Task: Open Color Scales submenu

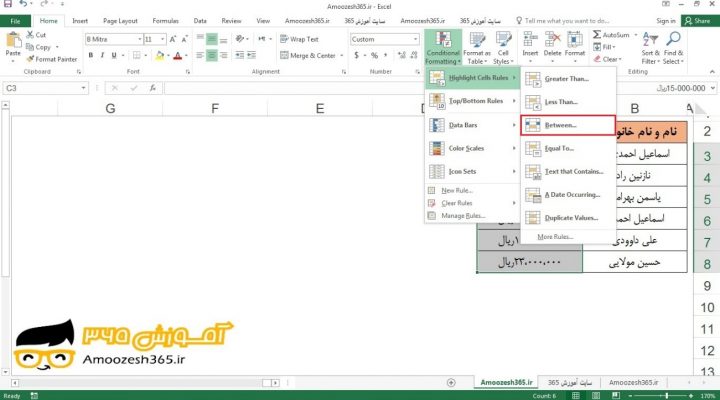Action: click(472, 148)
